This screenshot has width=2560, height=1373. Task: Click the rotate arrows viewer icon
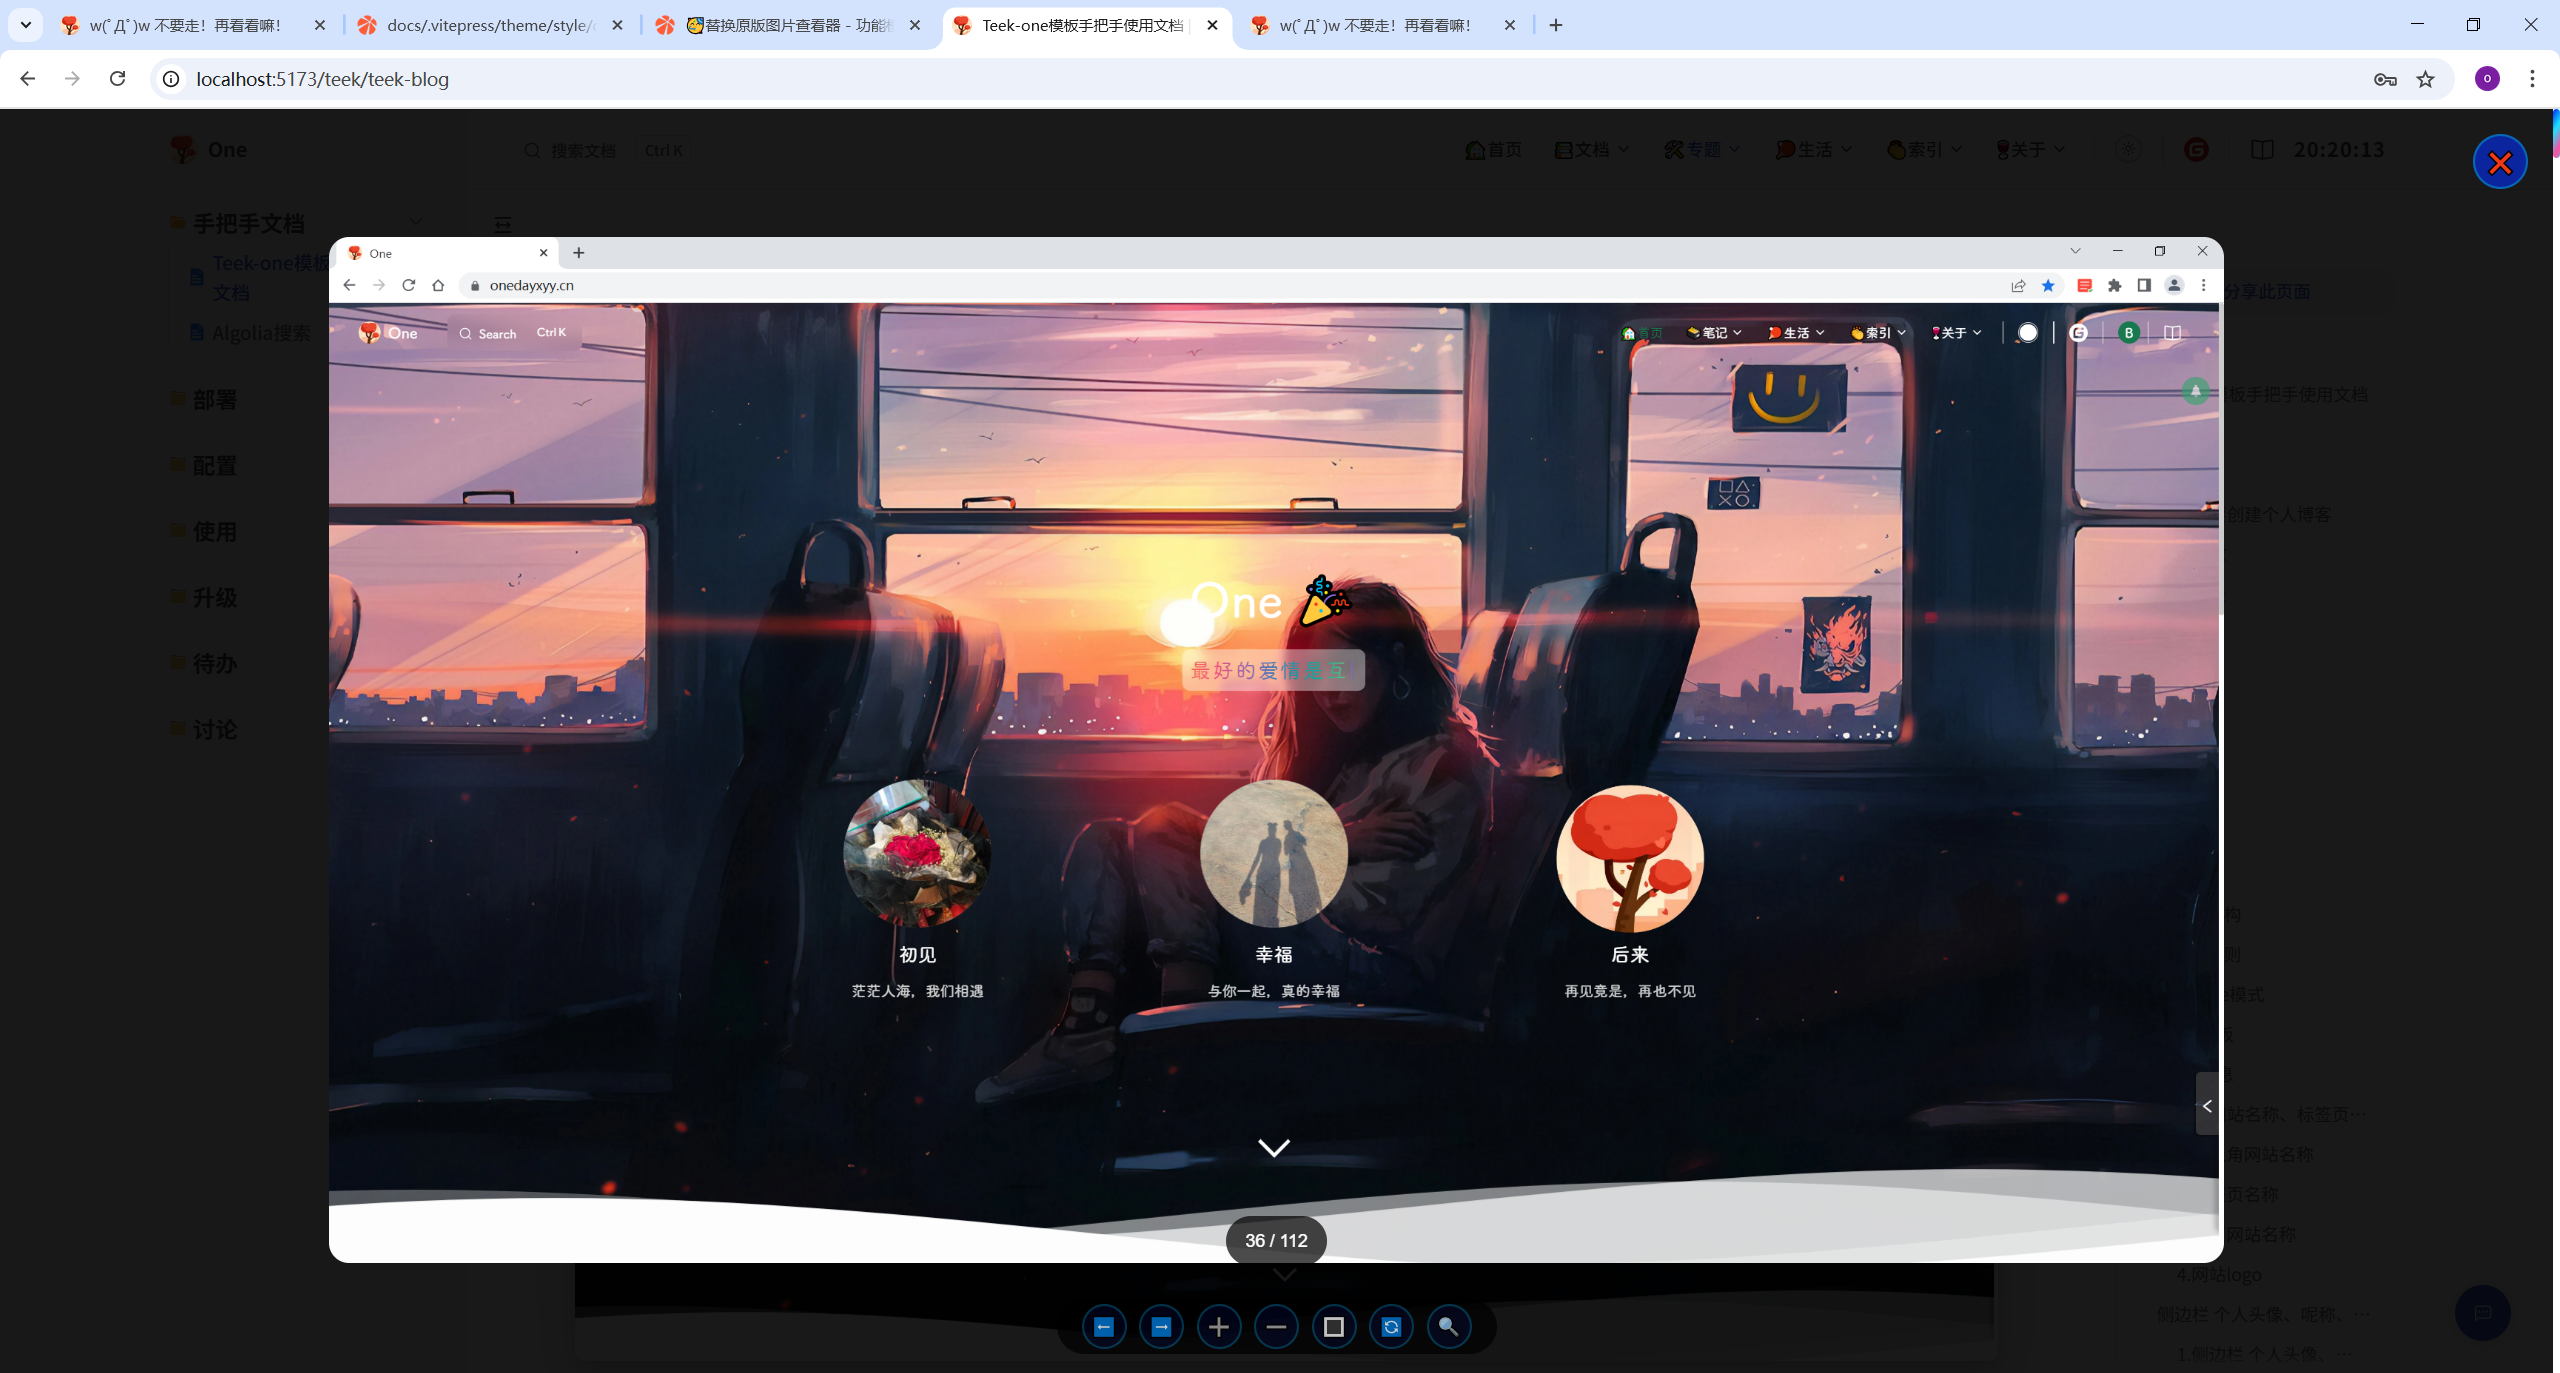[x=1391, y=1327]
